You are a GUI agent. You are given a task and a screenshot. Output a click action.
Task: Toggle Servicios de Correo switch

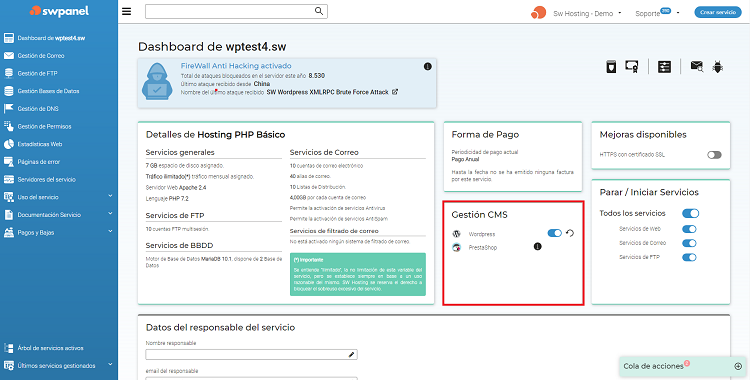tap(689, 243)
